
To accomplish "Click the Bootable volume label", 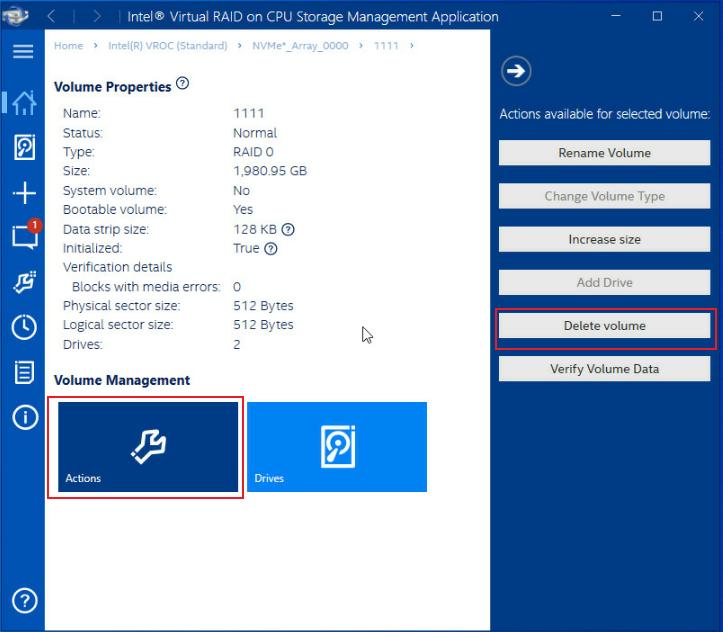I will point(115,209).
